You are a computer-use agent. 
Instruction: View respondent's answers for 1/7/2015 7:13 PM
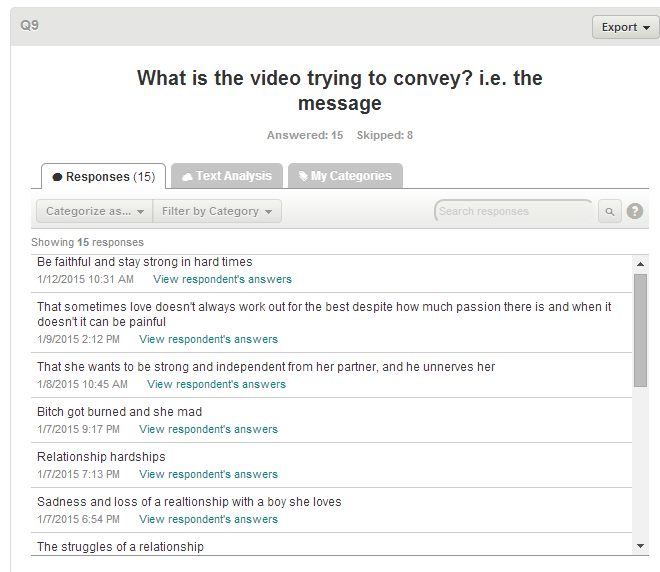208,474
